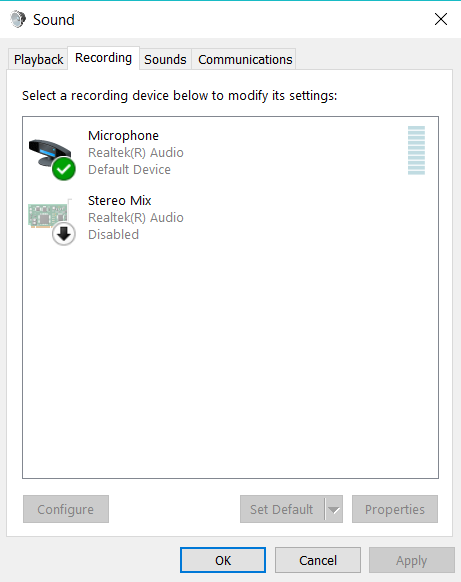Viewport: 461px width, 582px height.
Task: Open device Properties button
Action: [x=395, y=509]
